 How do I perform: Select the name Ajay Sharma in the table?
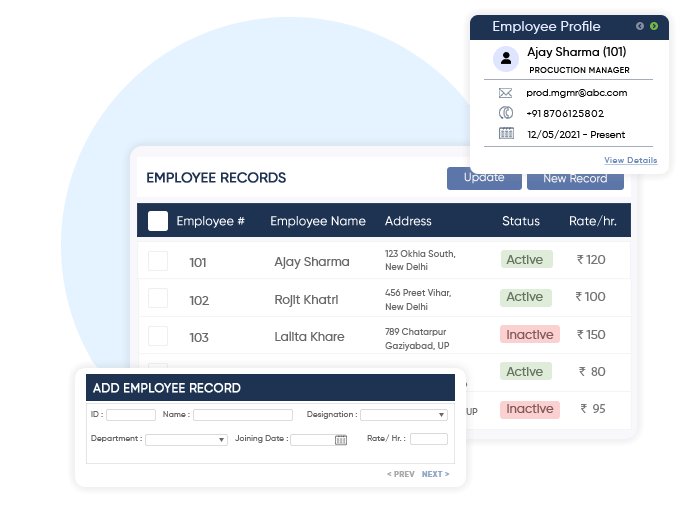pyautogui.click(x=312, y=262)
